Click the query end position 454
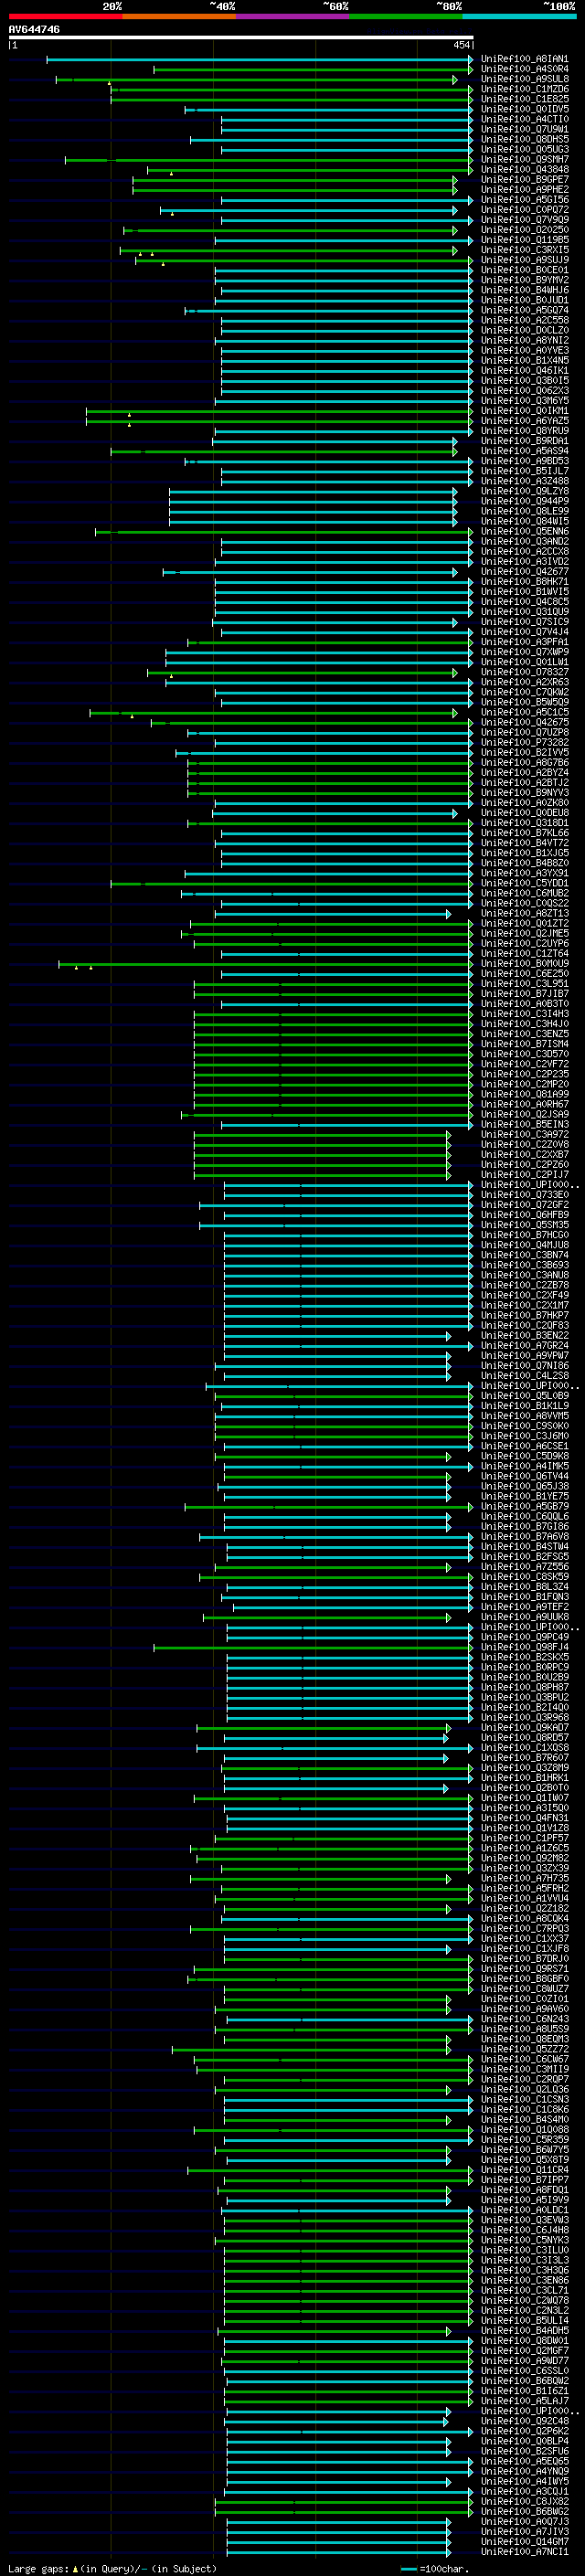 (x=461, y=45)
